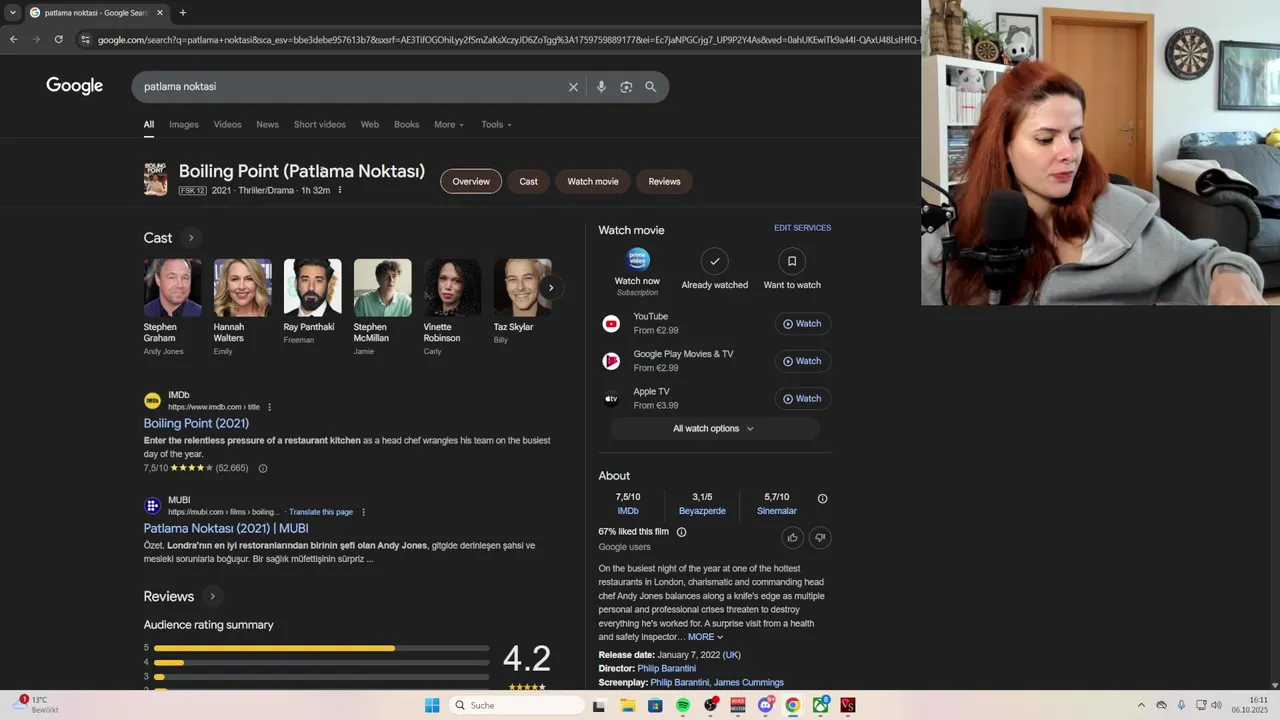Image resolution: width=1280 pixels, height=720 pixels.
Task: Select the Overview chip
Action: pyautogui.click(x=471, y=181)
